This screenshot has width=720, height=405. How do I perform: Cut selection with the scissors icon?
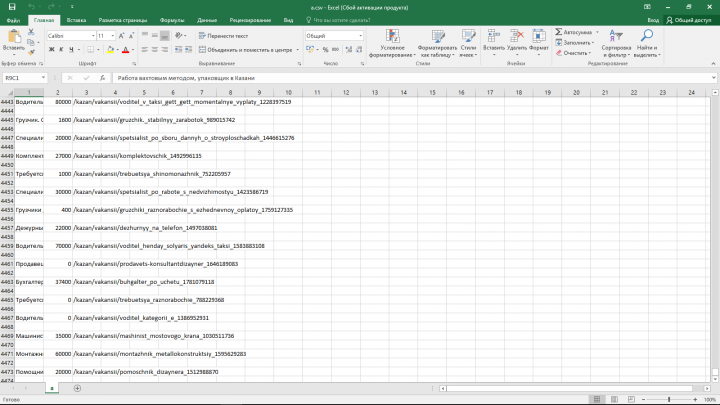(x=31, y=32)
